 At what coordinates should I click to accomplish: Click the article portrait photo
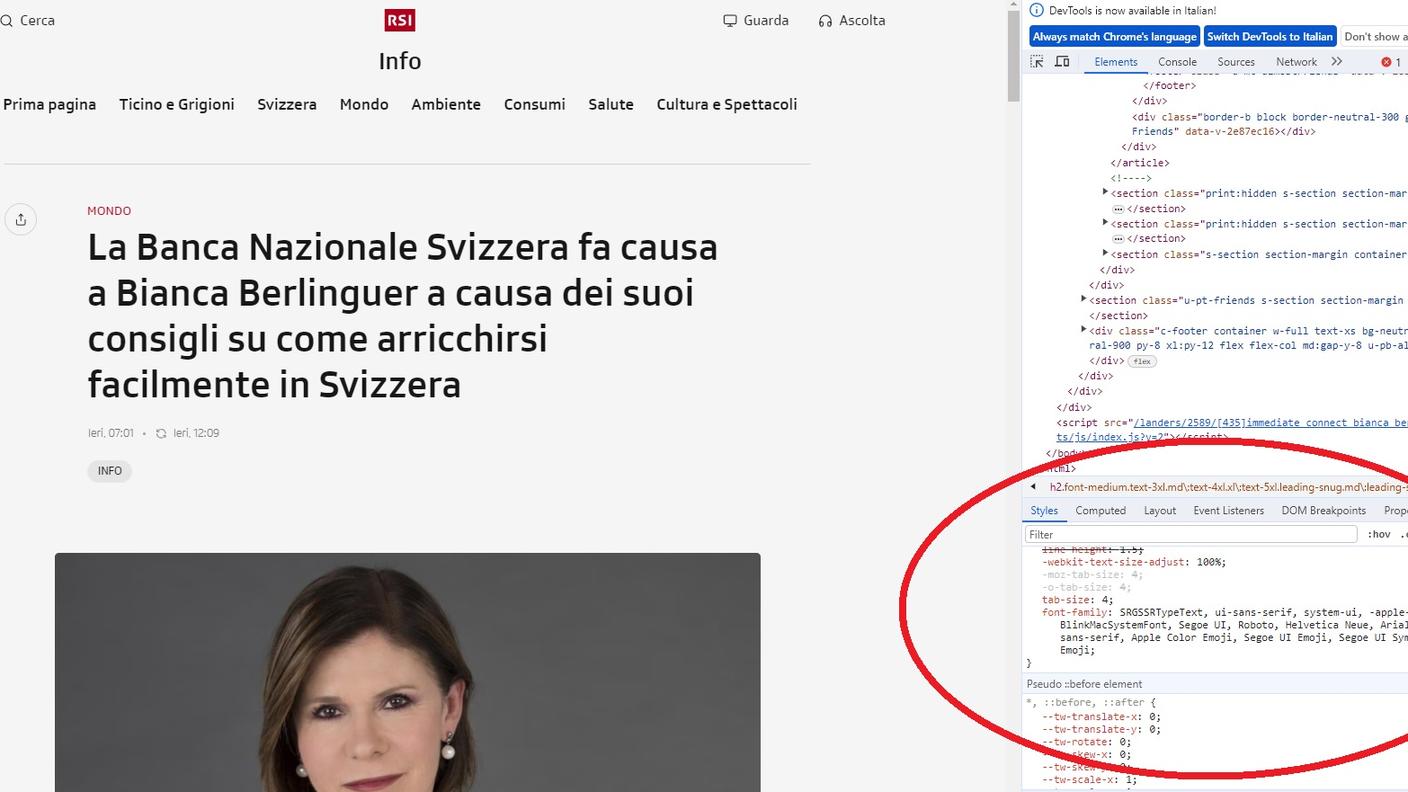(408, 672)
